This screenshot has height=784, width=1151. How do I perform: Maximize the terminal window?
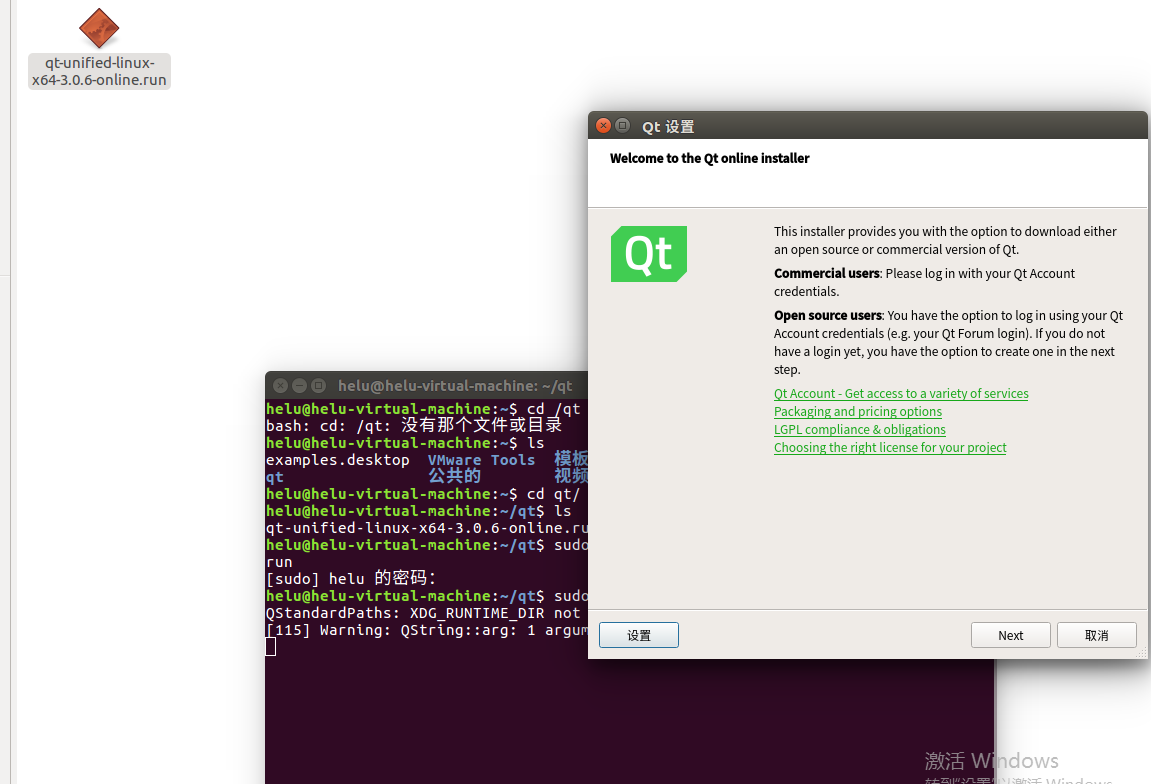coord(319,385)
